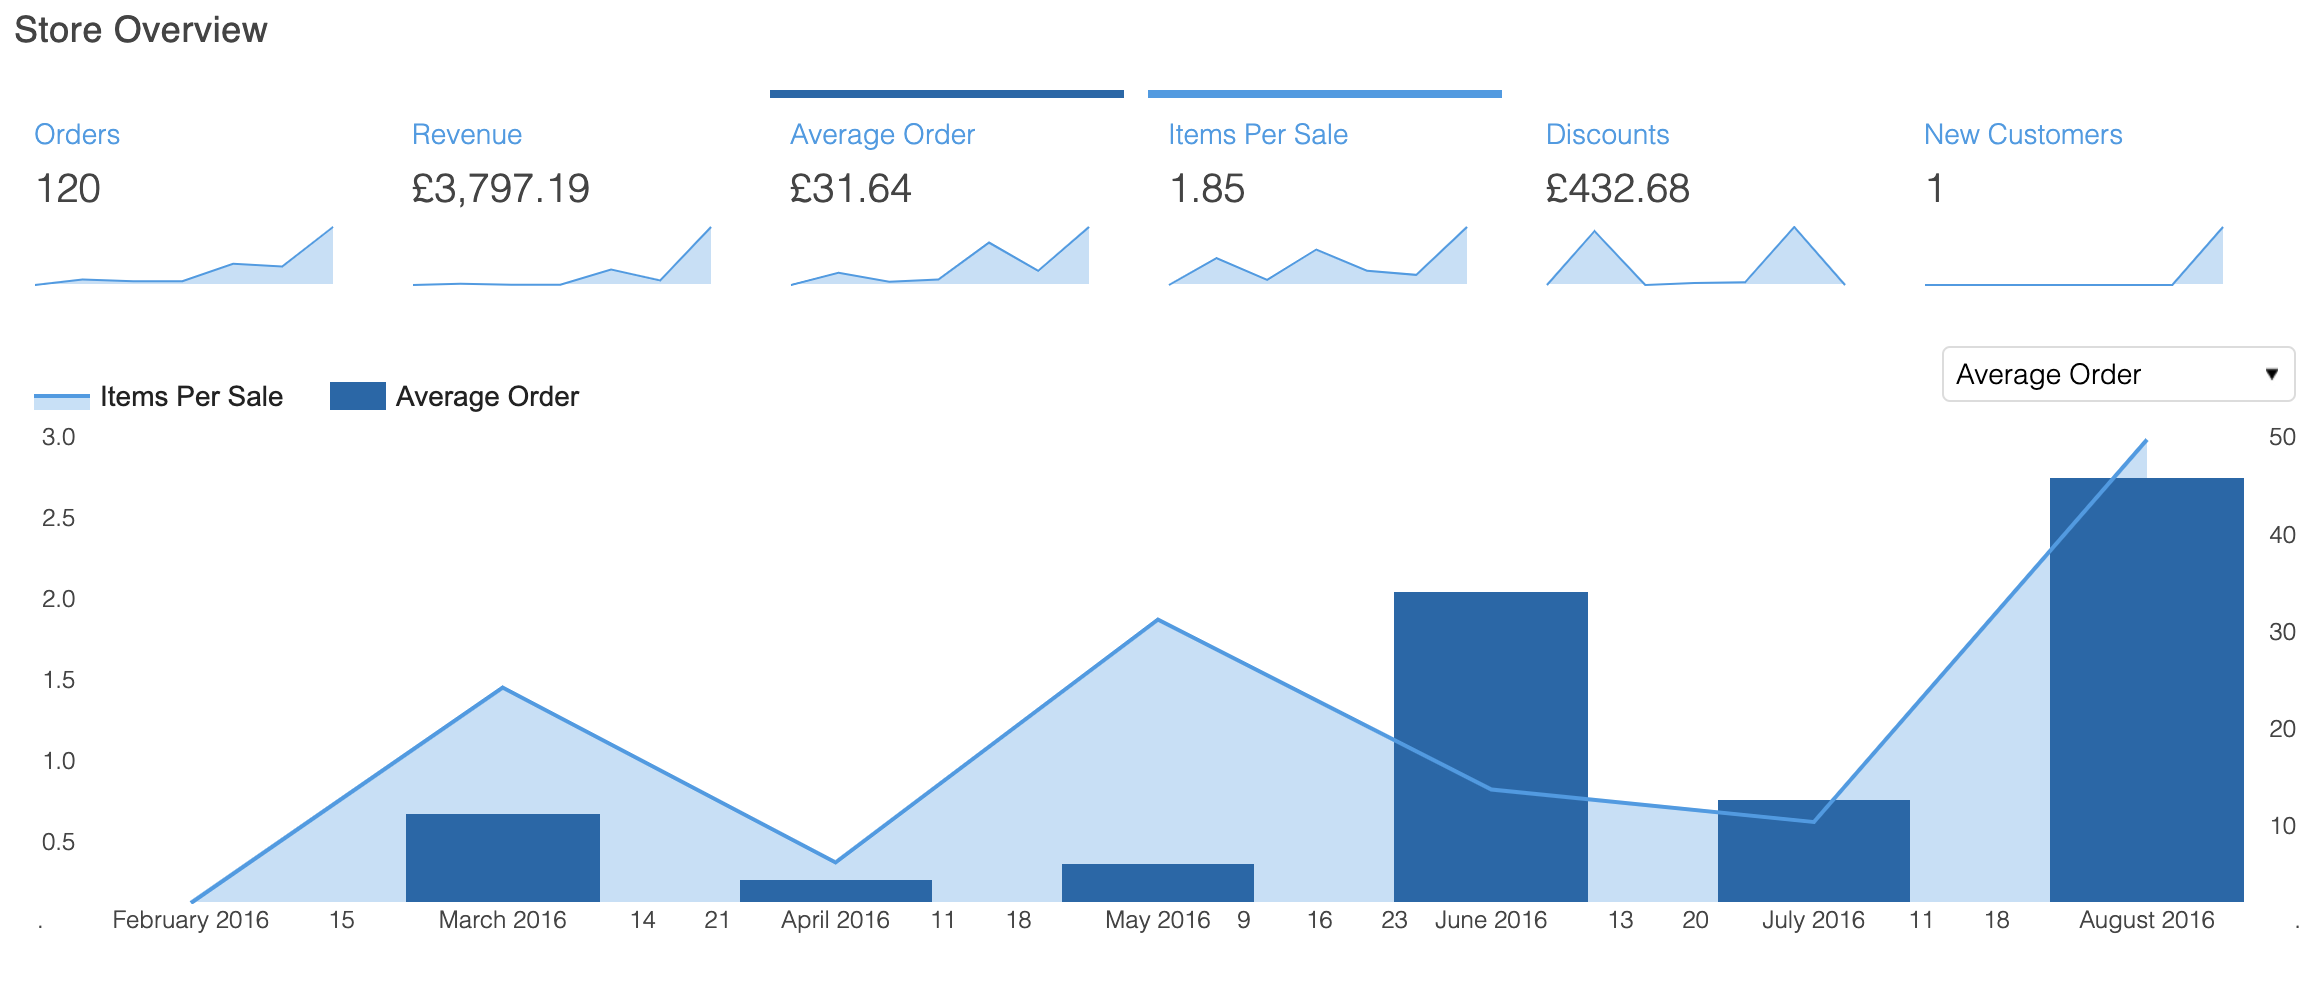Toggle the Average Order legend label
This screenshot has height=986, width=2310.
click(x=487, y=397)
